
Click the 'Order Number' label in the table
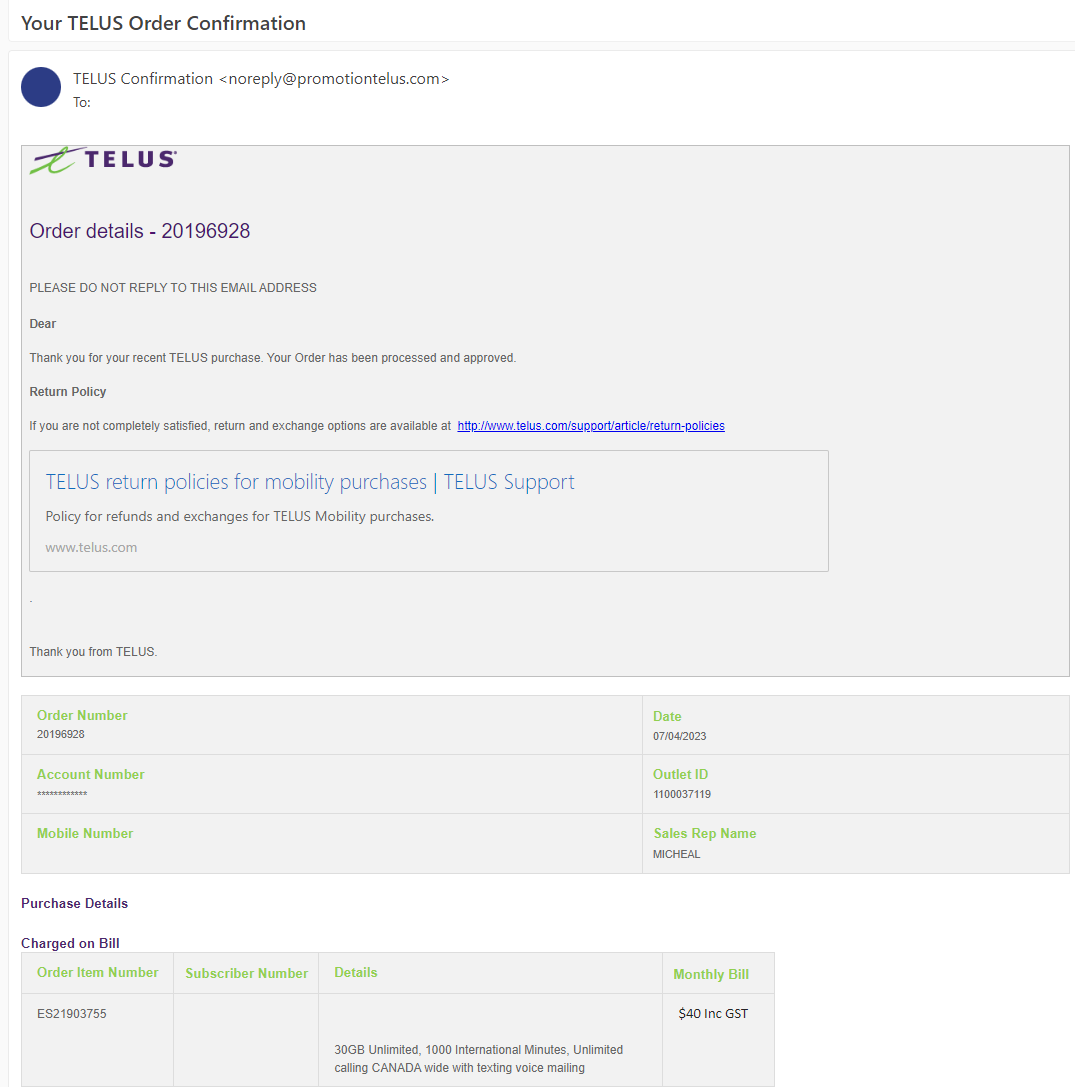(x=82, y=716)
